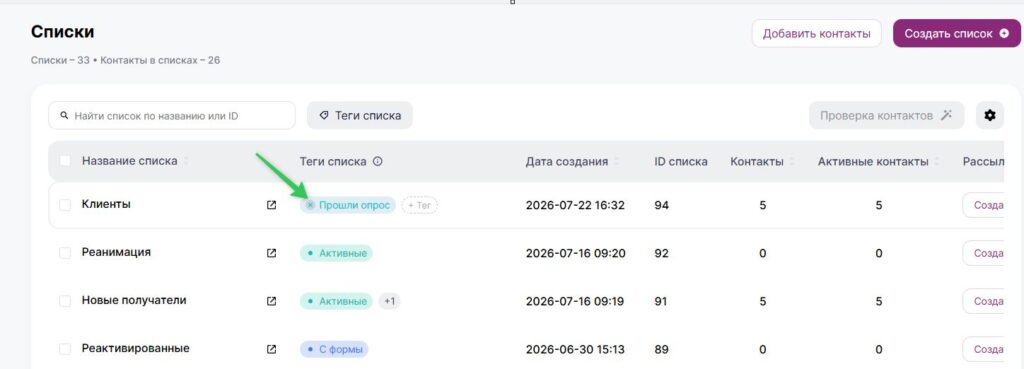Screen dimensions: 1024x369
Task: Click Добавить контакты button
Action: click(x=816, y=33)
